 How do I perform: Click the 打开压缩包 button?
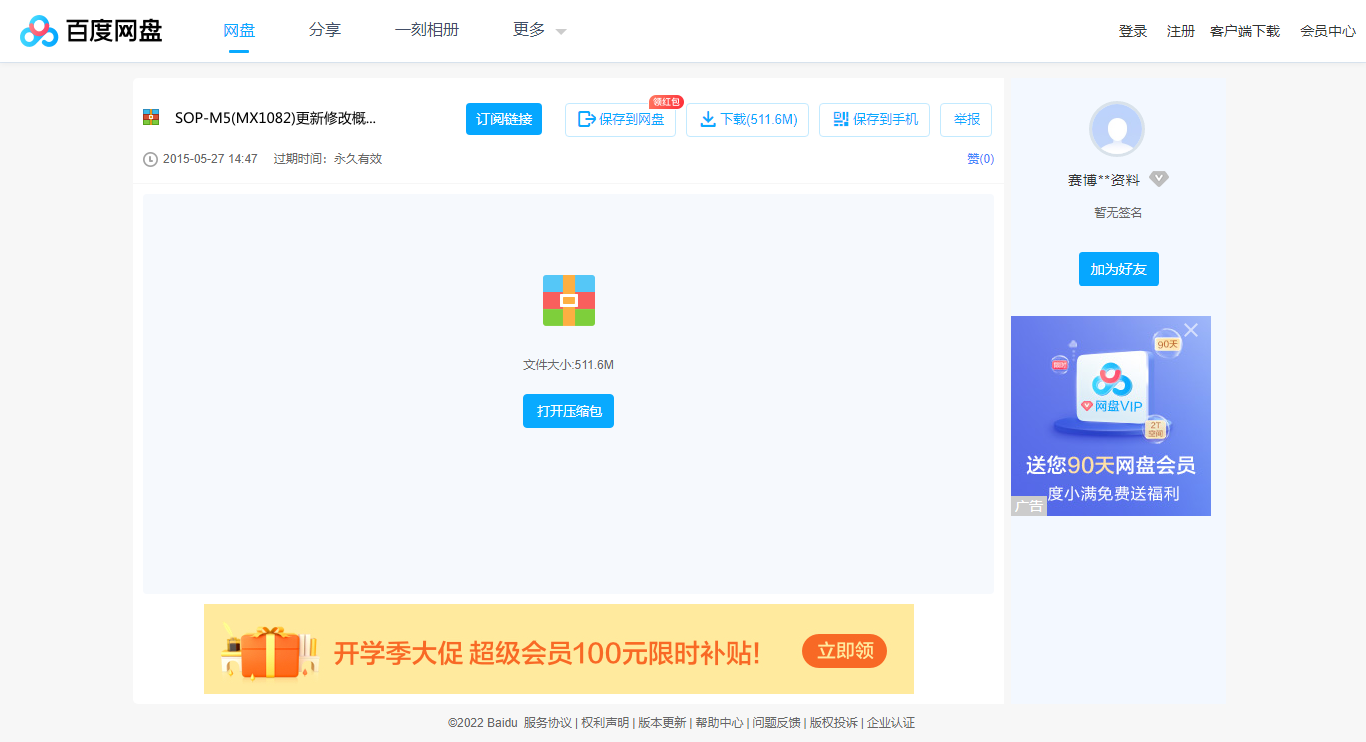568,410
